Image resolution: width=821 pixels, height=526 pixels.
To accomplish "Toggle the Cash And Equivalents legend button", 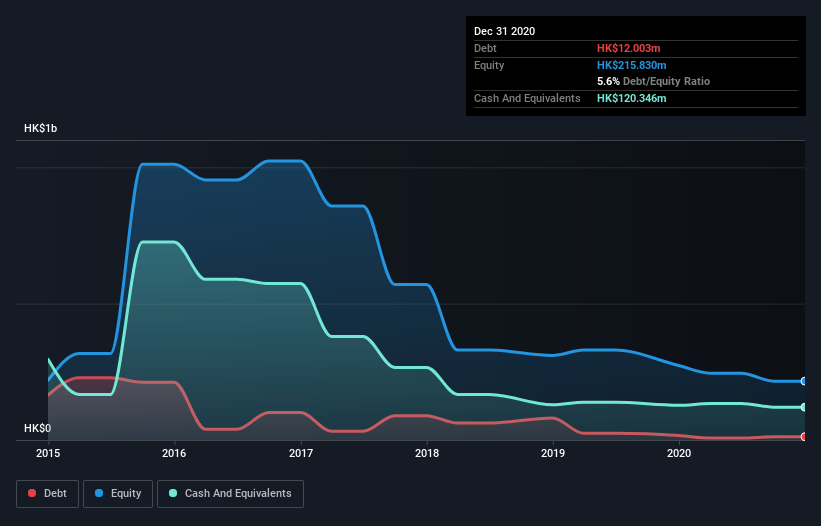I will pos(230,494).
